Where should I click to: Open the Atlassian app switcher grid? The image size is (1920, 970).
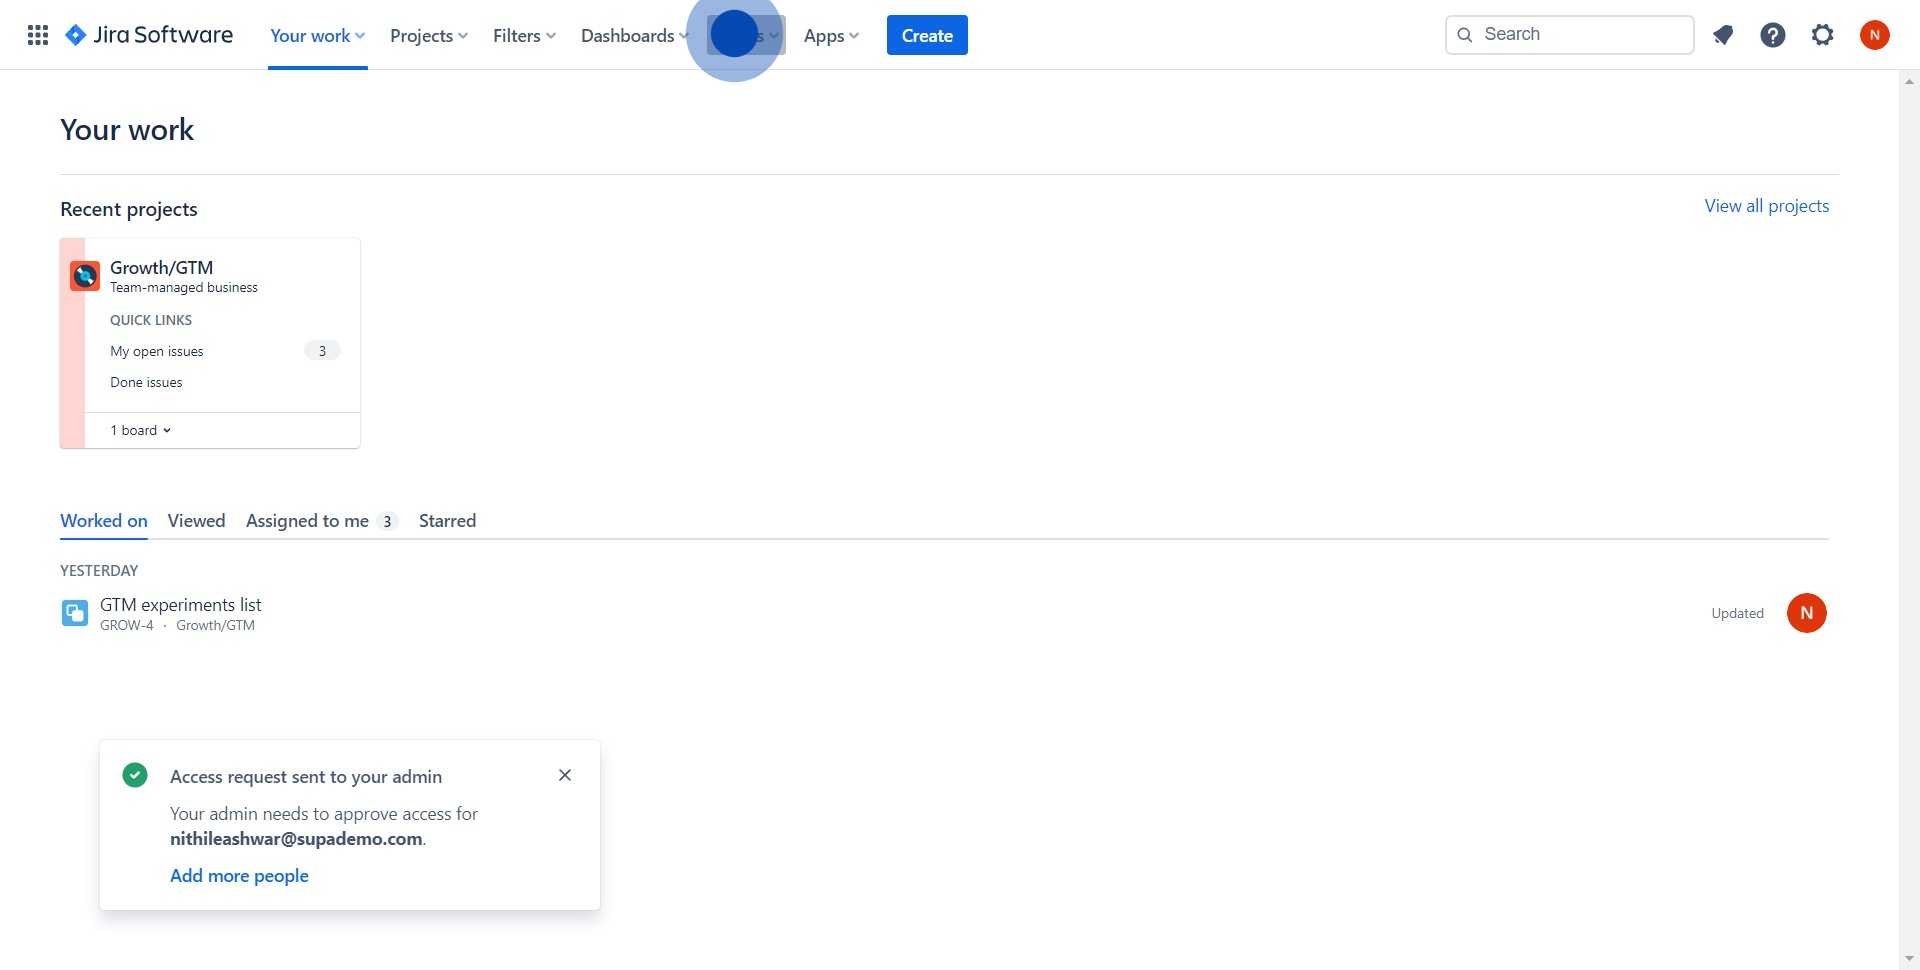pos(37,34)
